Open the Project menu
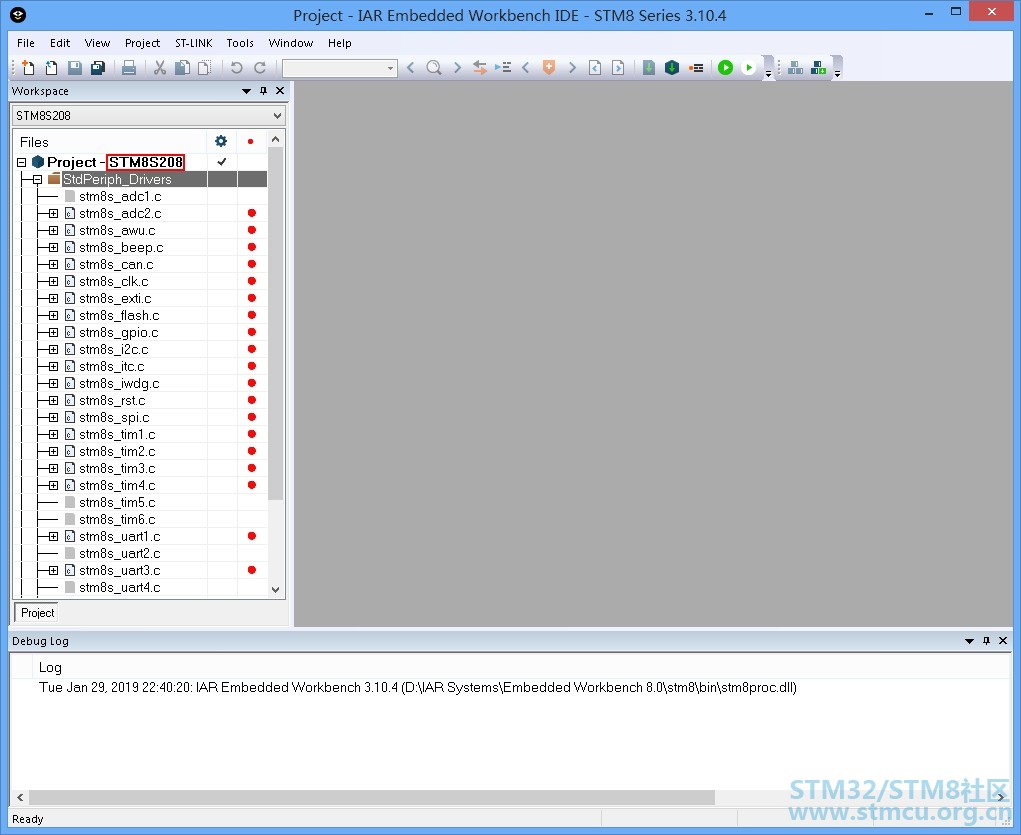The width and height of the screenshot is (1021, 835). [x=142, y=43]
